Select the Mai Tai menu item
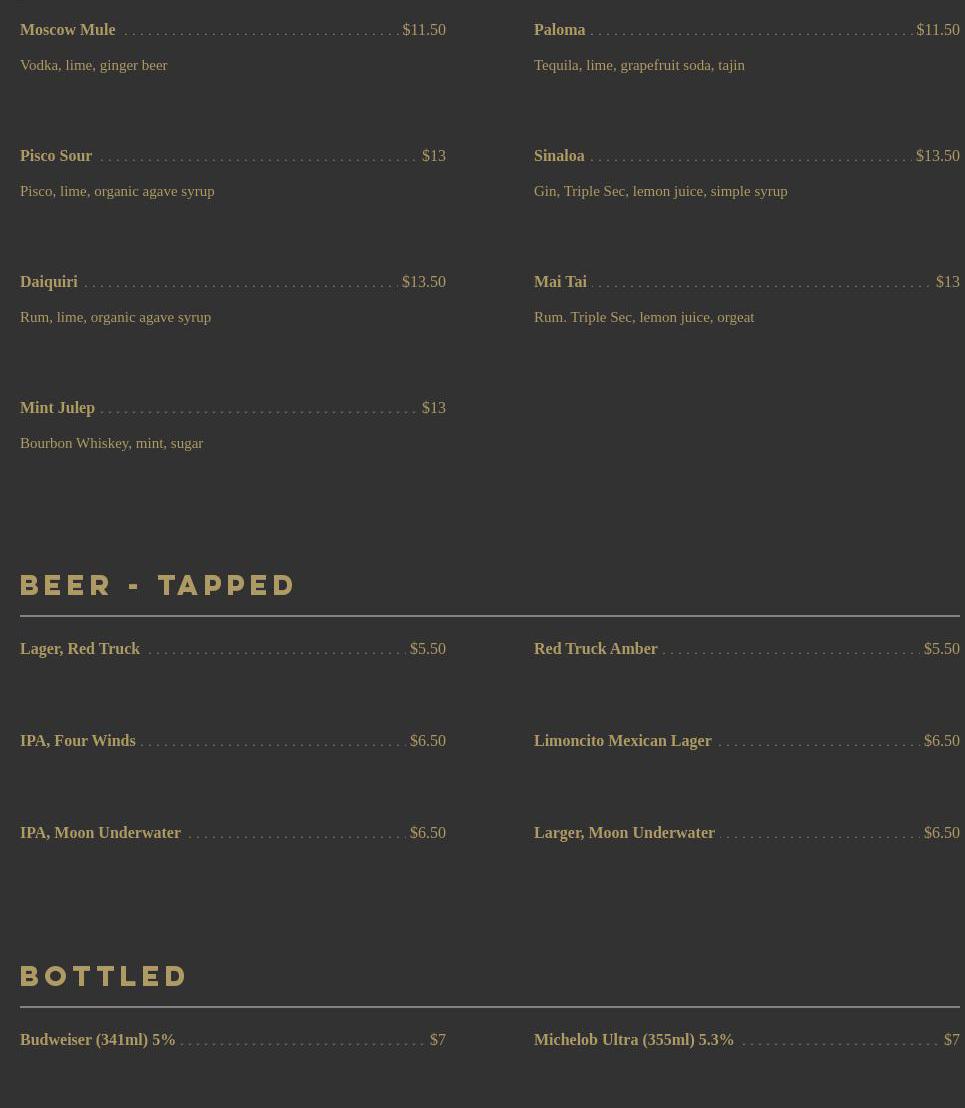 [x=560, y=282]
